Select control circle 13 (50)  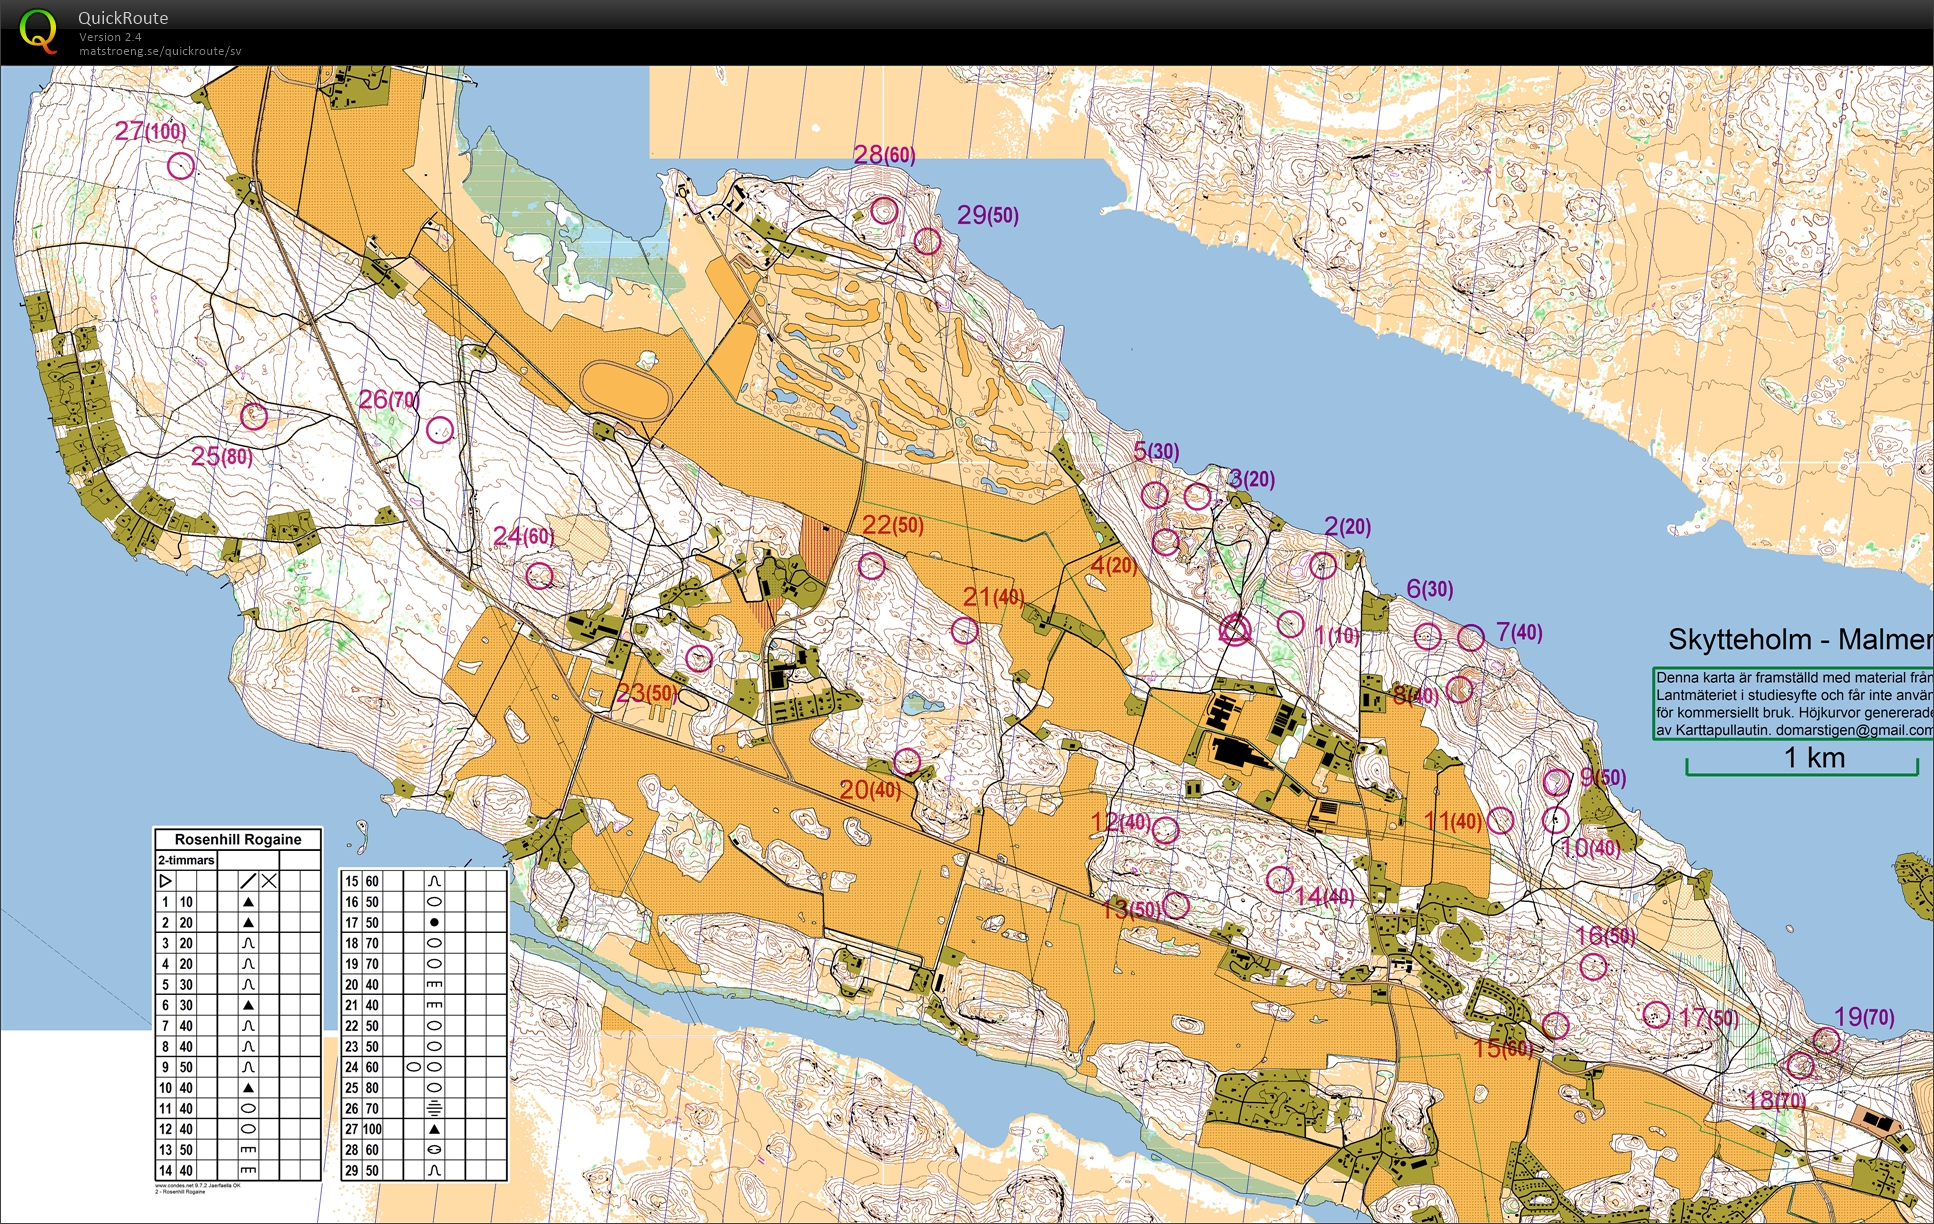coord(1176,905)
